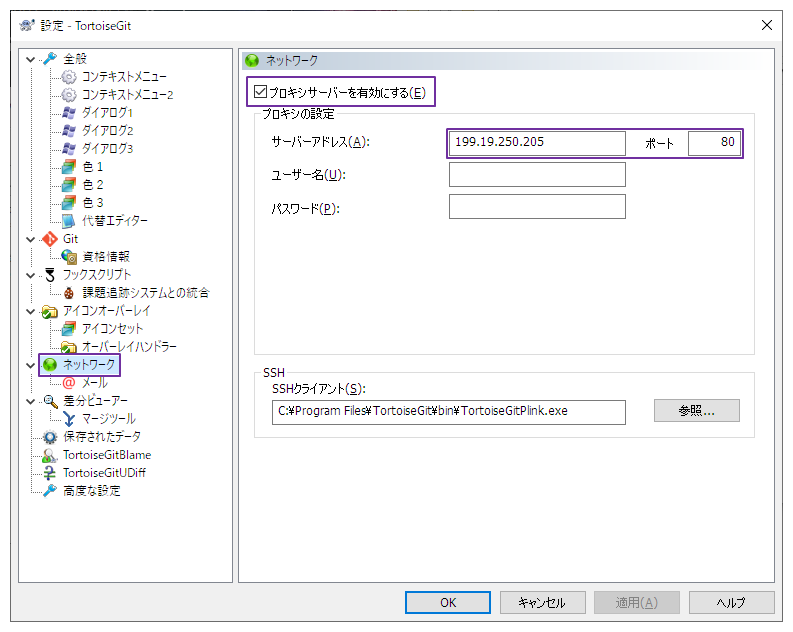Click the notepad icon for 代替エディター
The width and height of the screenshot is (793, 632).
[69, 221]
